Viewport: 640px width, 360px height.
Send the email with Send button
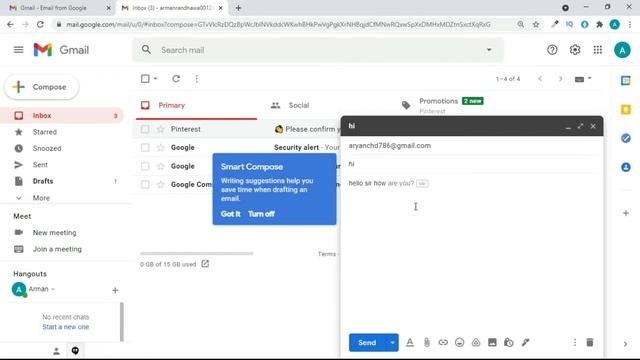click(367, 342)
